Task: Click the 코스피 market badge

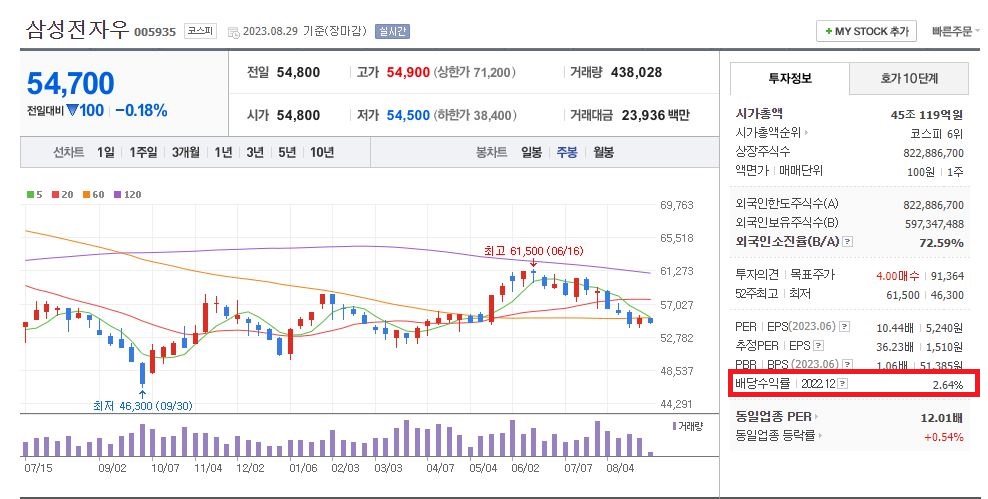Action: click(x=200, y=30)
